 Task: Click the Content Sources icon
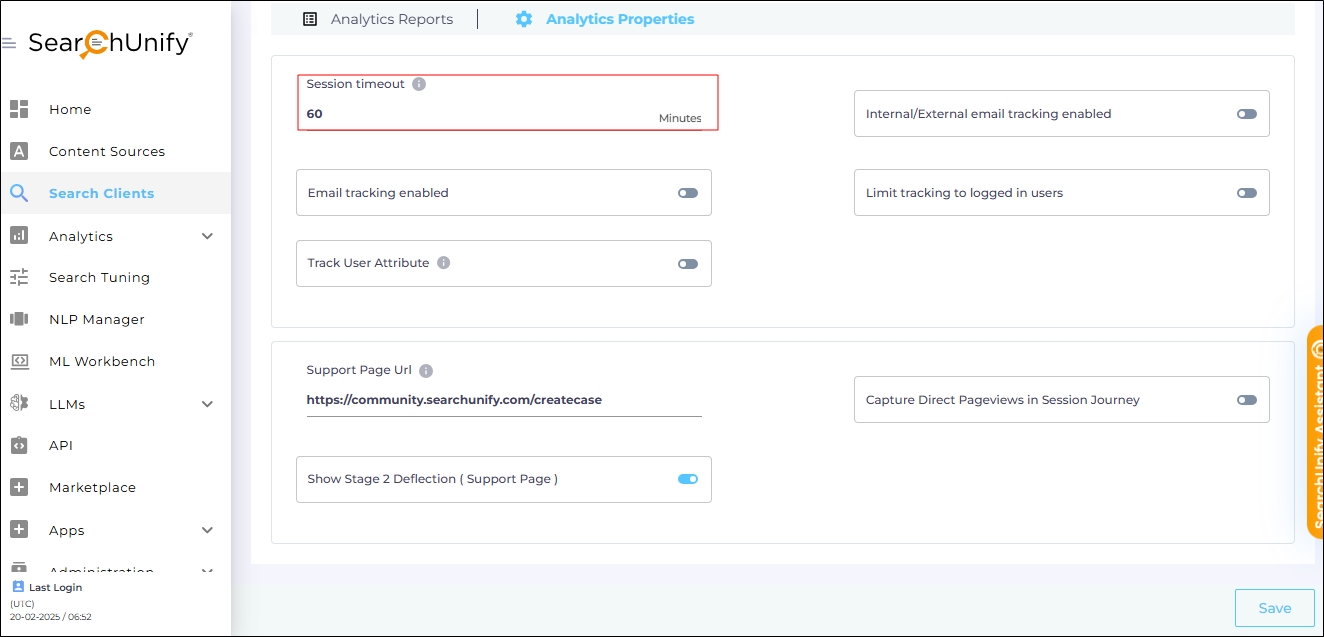pyautogui.click(x=19, y=151)
